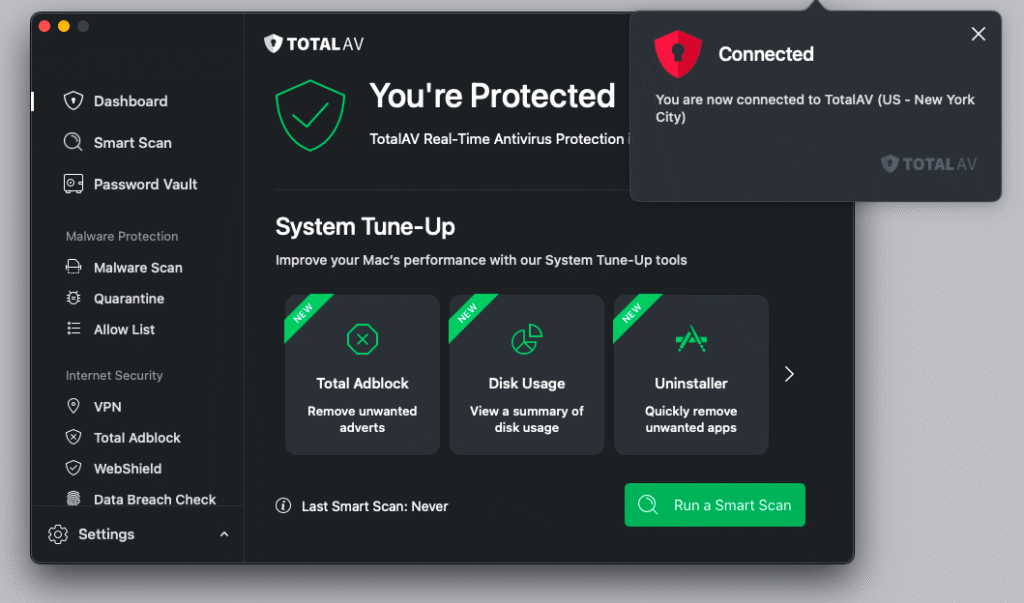The image size is (1024, 603).
Task: Open the Disk Usage pie chart icon
Action: [x=526, y=339]
